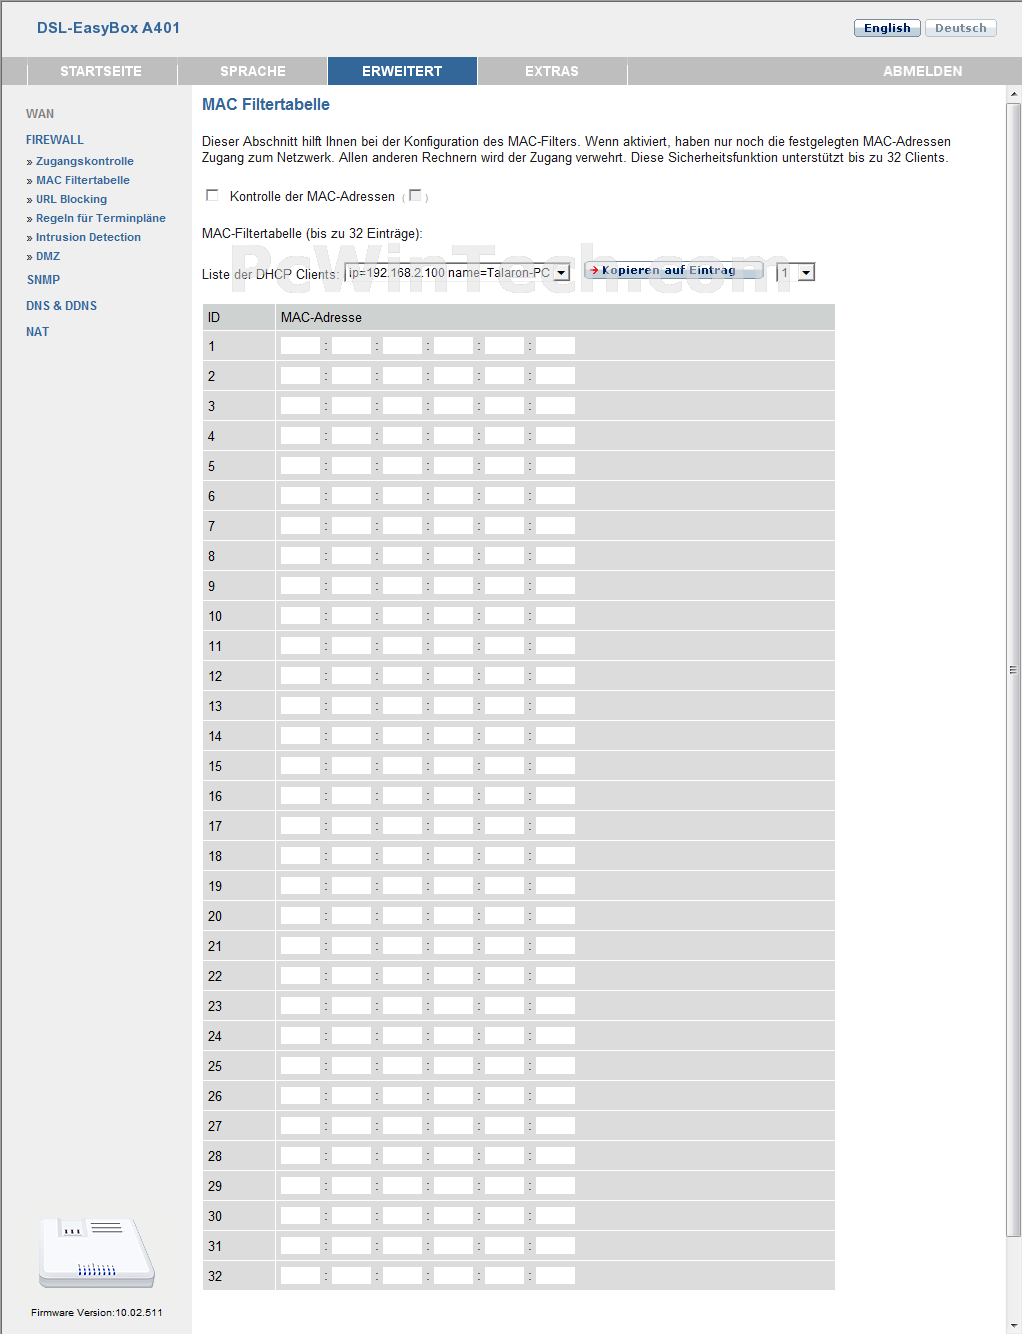This screenshot has width=1022, height=1334.
Task: Go to URL Blocking
Action: tap(71, 199)
